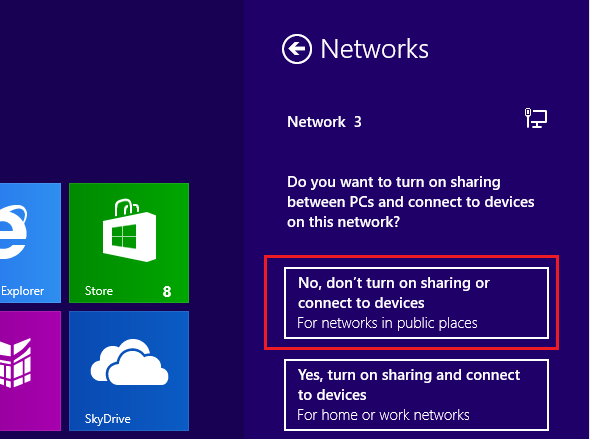
Task: Click 'For networks in public places' subtitle
Action: pos(387,323)
